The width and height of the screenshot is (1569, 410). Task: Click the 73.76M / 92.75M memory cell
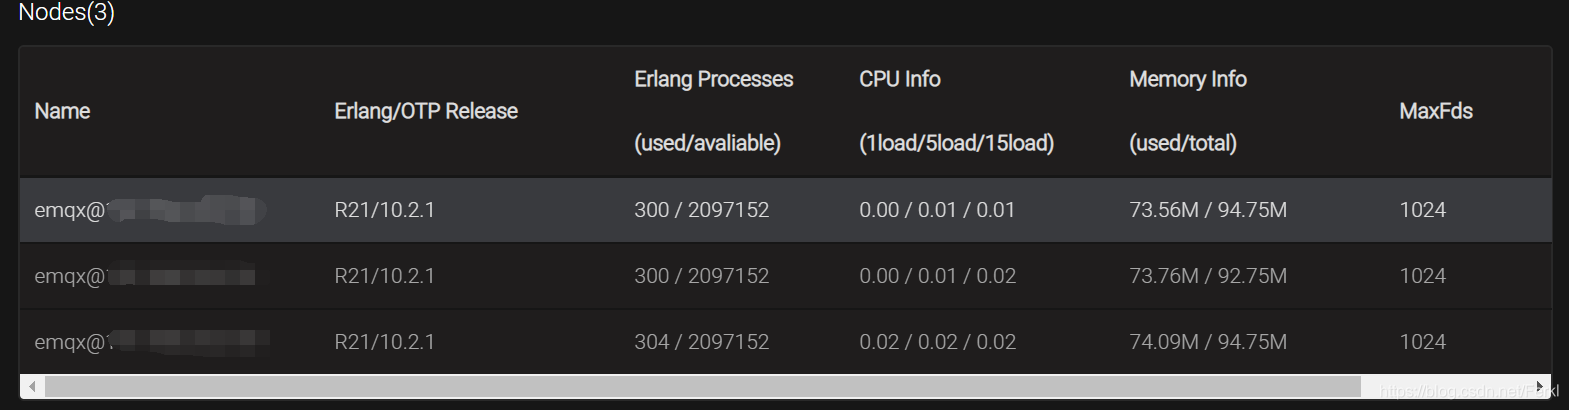1208,276
